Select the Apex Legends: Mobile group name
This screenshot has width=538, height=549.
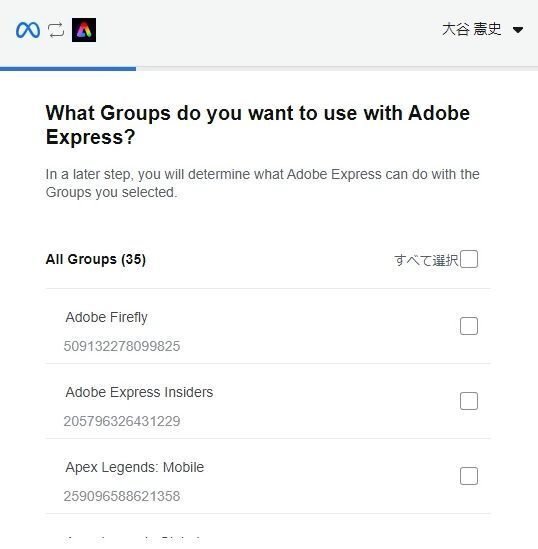coord(135,467)
